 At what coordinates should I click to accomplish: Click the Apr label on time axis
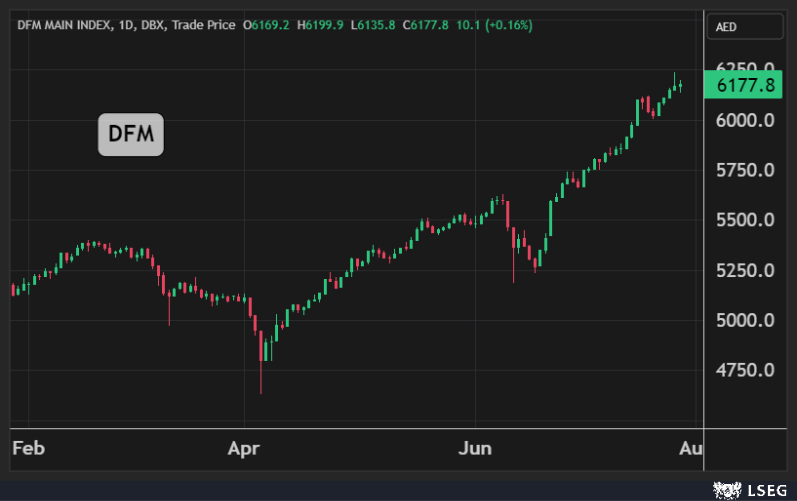[245, 448]
